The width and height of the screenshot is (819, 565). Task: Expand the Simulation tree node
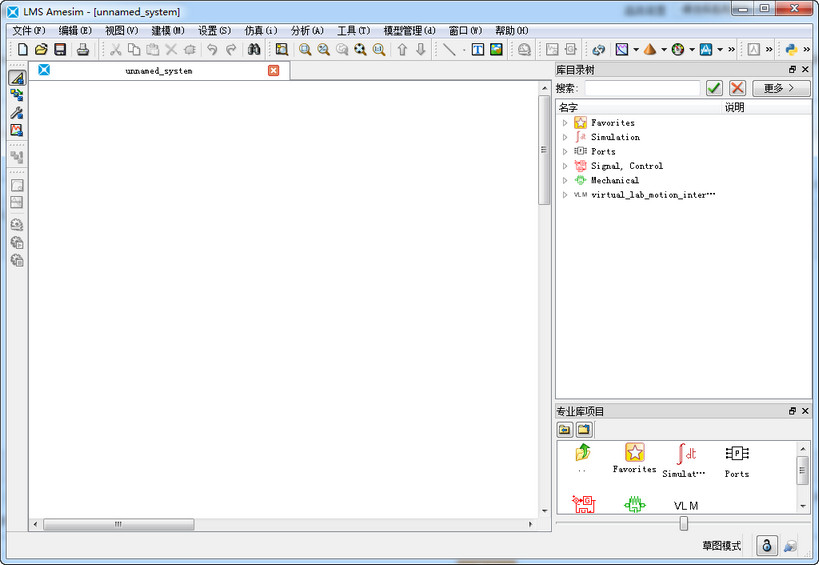(x=565, y=137)
